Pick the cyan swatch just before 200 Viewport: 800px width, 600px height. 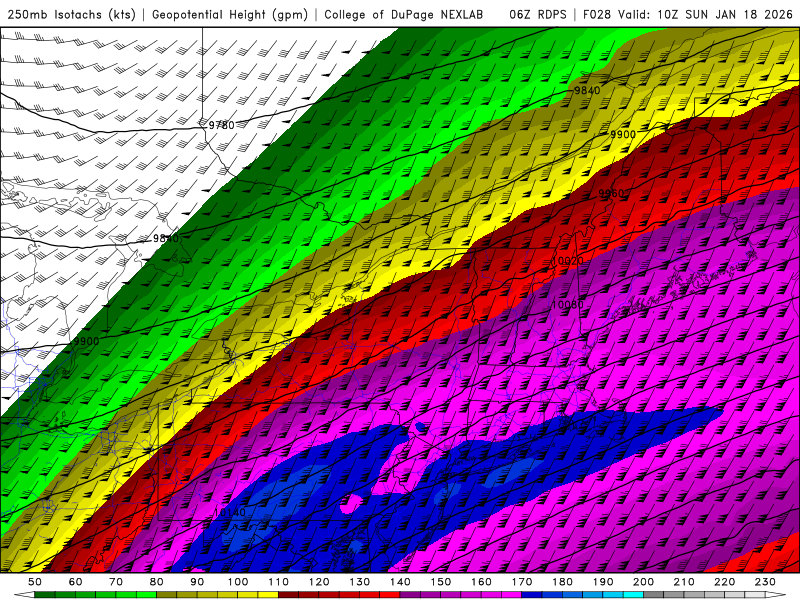(633, 595)
